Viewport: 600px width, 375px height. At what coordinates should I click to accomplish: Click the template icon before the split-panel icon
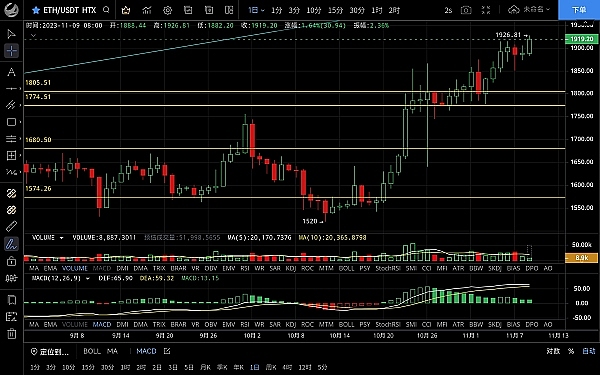coord(209,10)
